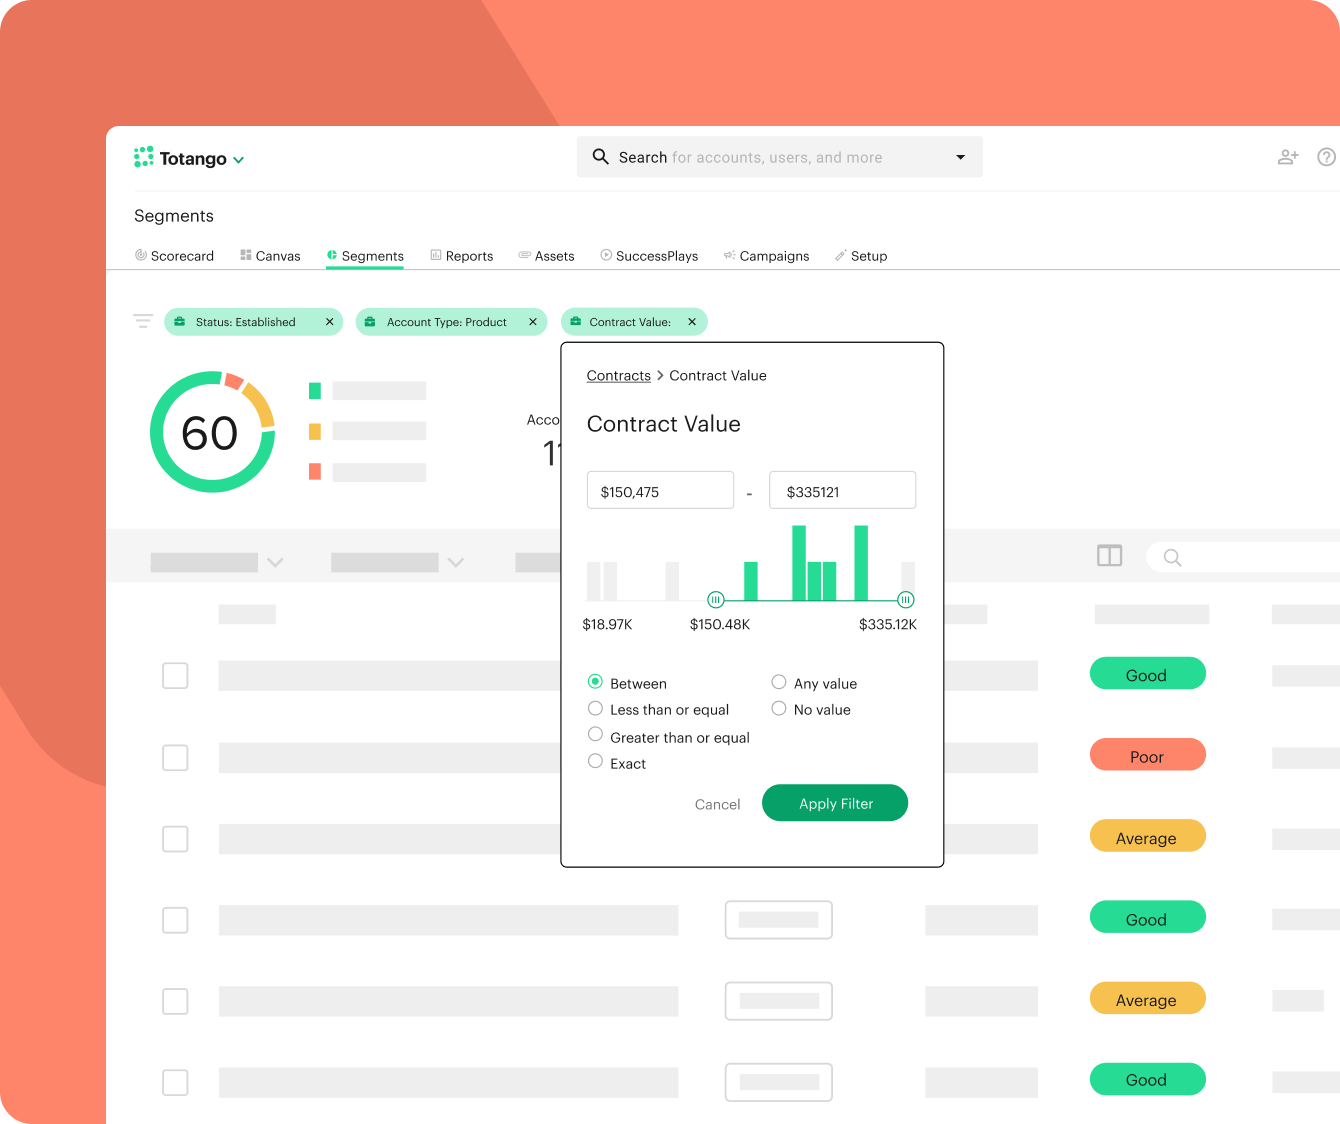Remove the Account Type: Product filter chip
The width and height of the screenshot is (1340, 1124).
pos(533,322)
